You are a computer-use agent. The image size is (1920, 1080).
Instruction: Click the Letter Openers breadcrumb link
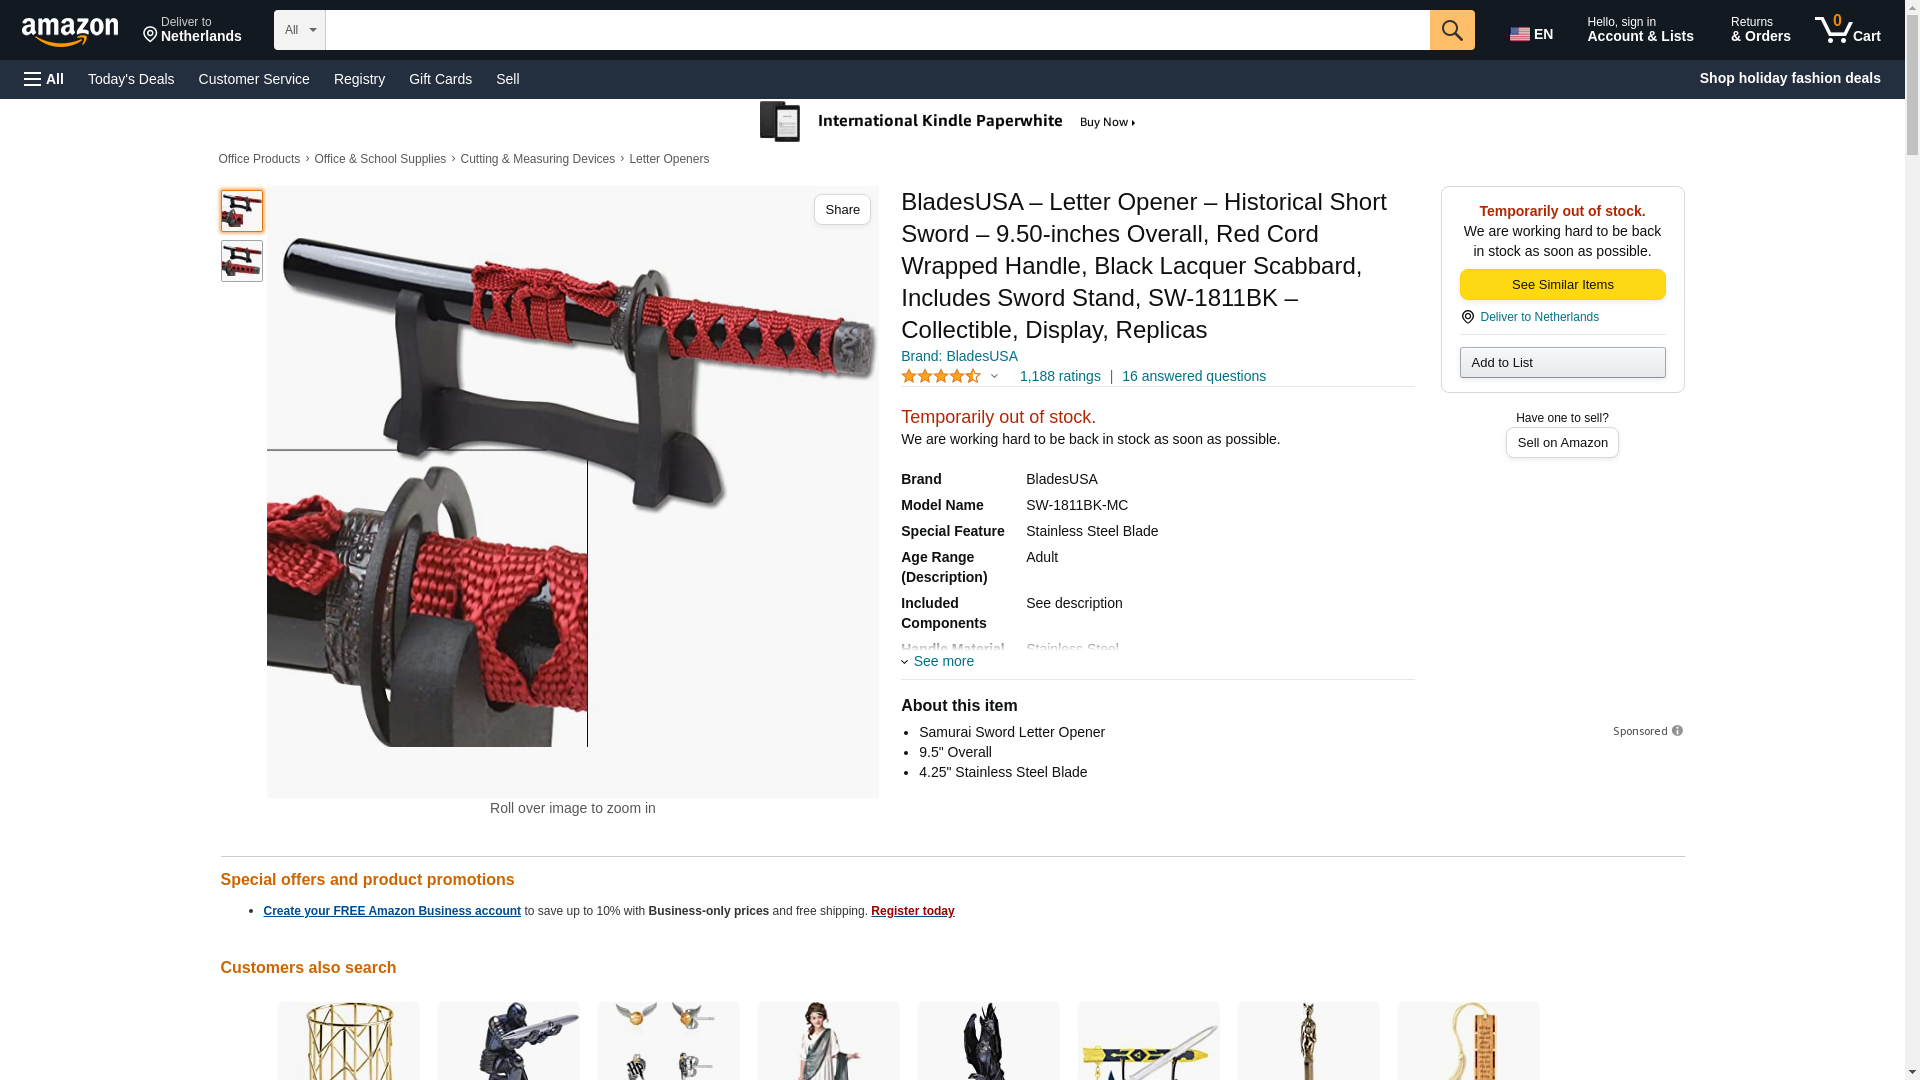[669, 159]
